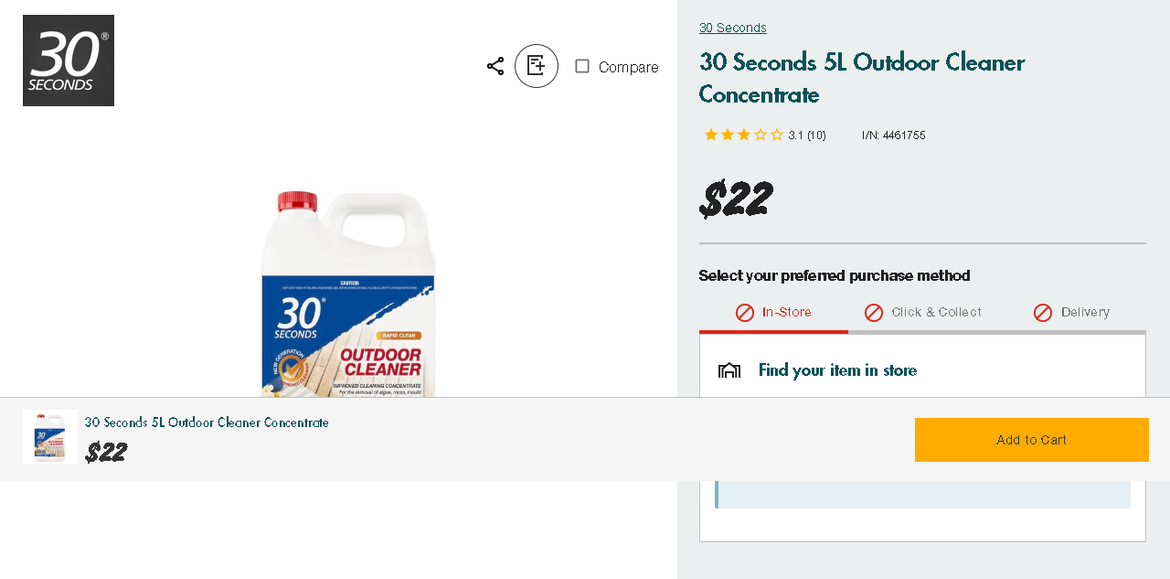Click the store icon beside Find your item
Viewport: 1170px width, 579px height.
[x=729, y=370]
